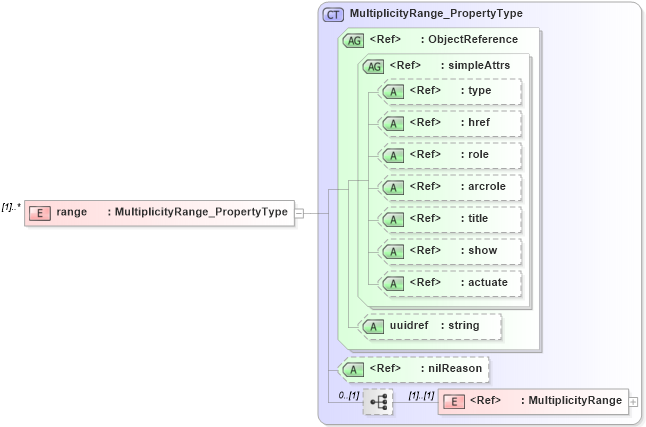Click the E icon of range element
This screenshot has height=427, width=646.
click(40, 213)
